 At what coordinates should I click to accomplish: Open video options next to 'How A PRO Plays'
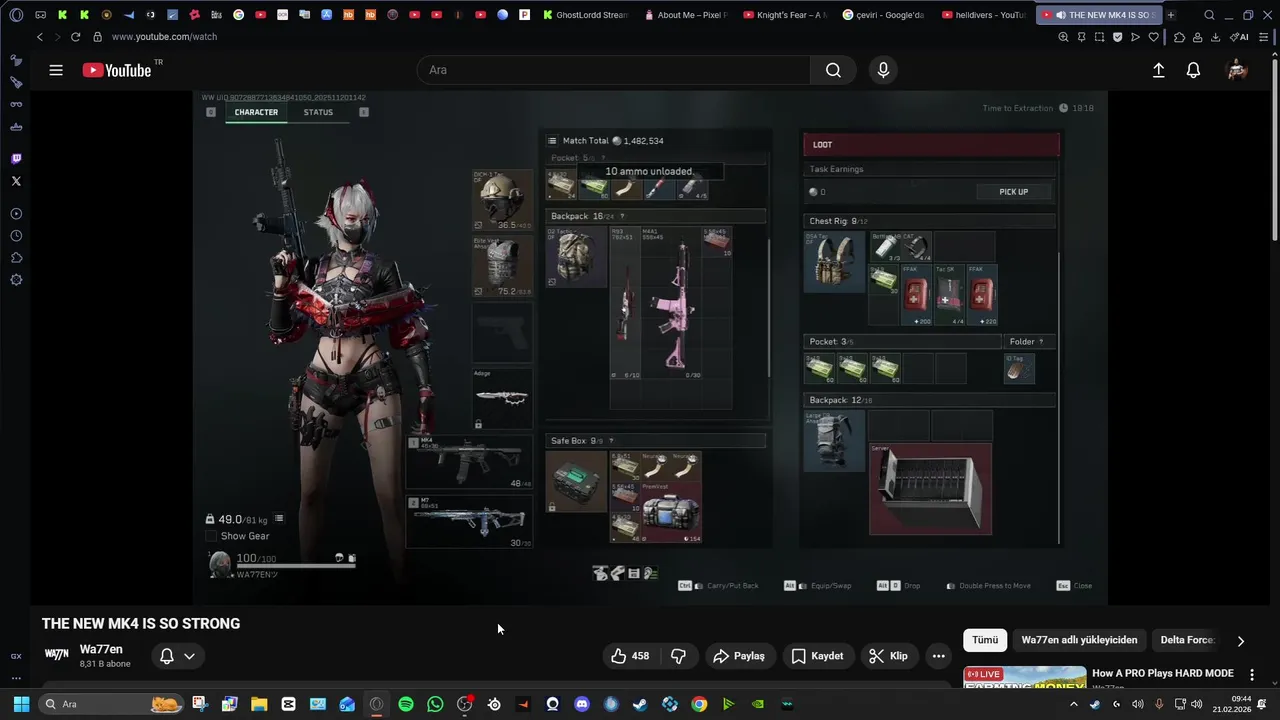pyautogui.click(x=1251, y=675)
